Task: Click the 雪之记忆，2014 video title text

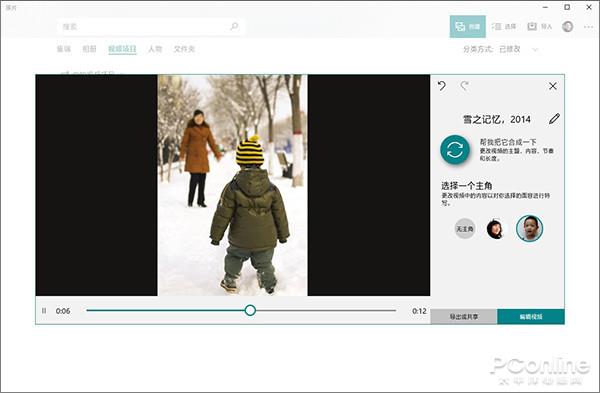Action: (x=497, y=119)
